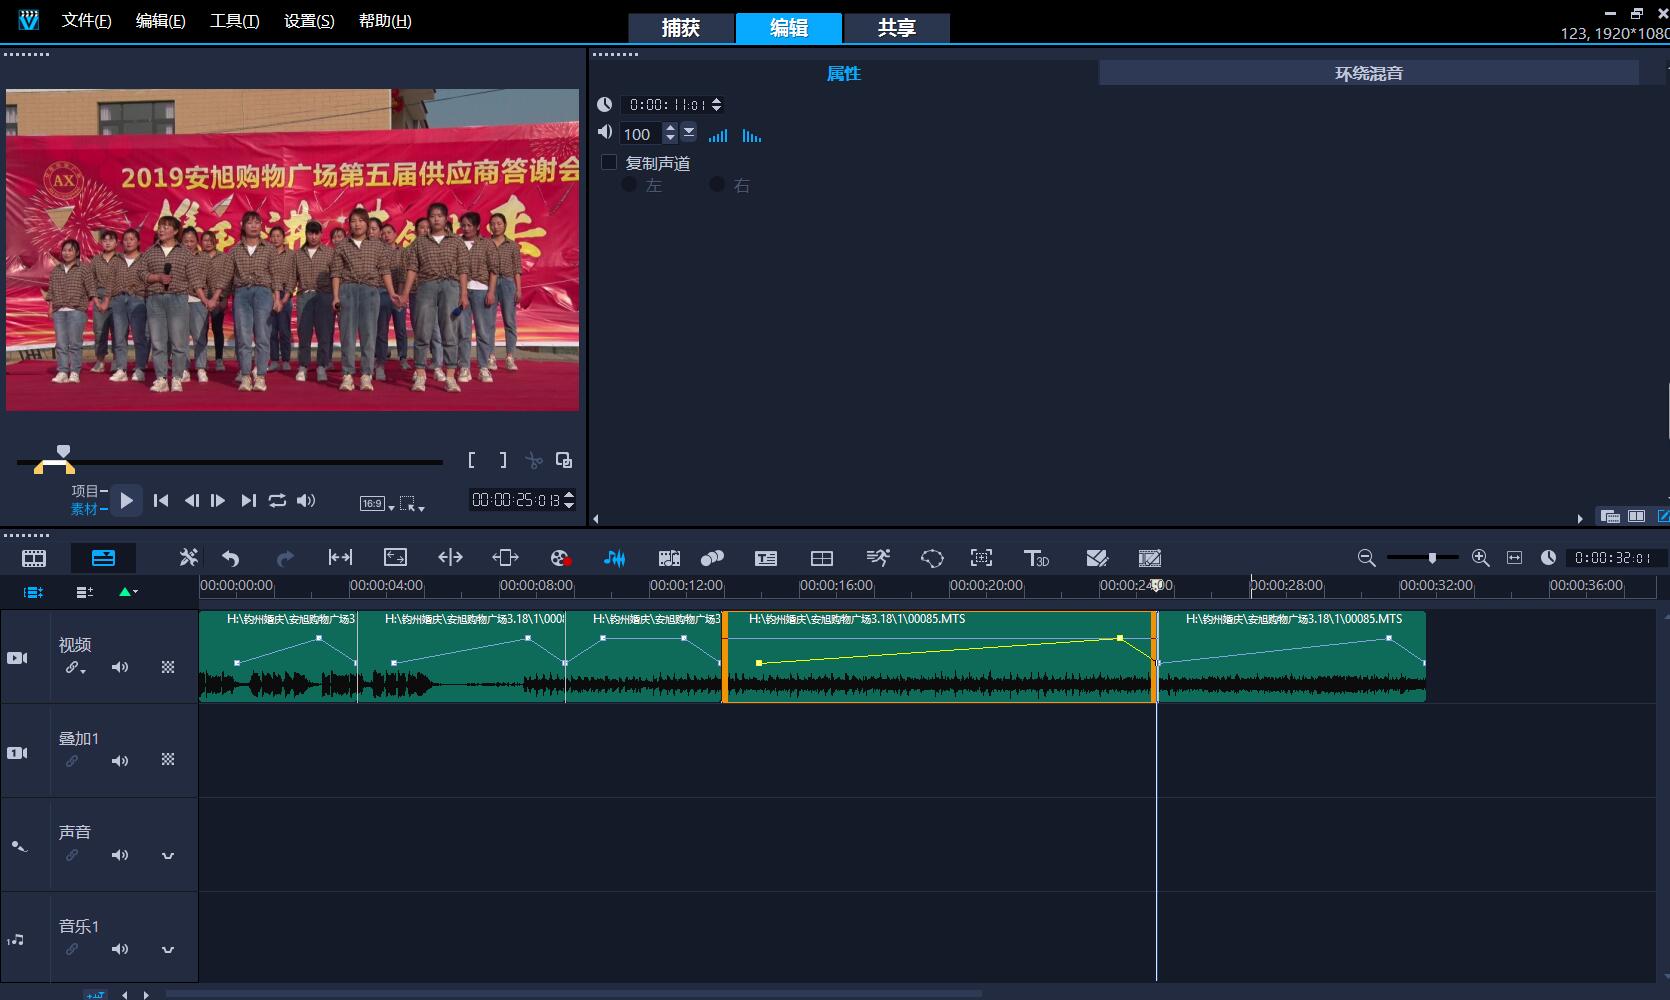Select the timeline view icon
Image resolution: width=1670 pixels, height=1000 pixels.
tap(103, 558)
